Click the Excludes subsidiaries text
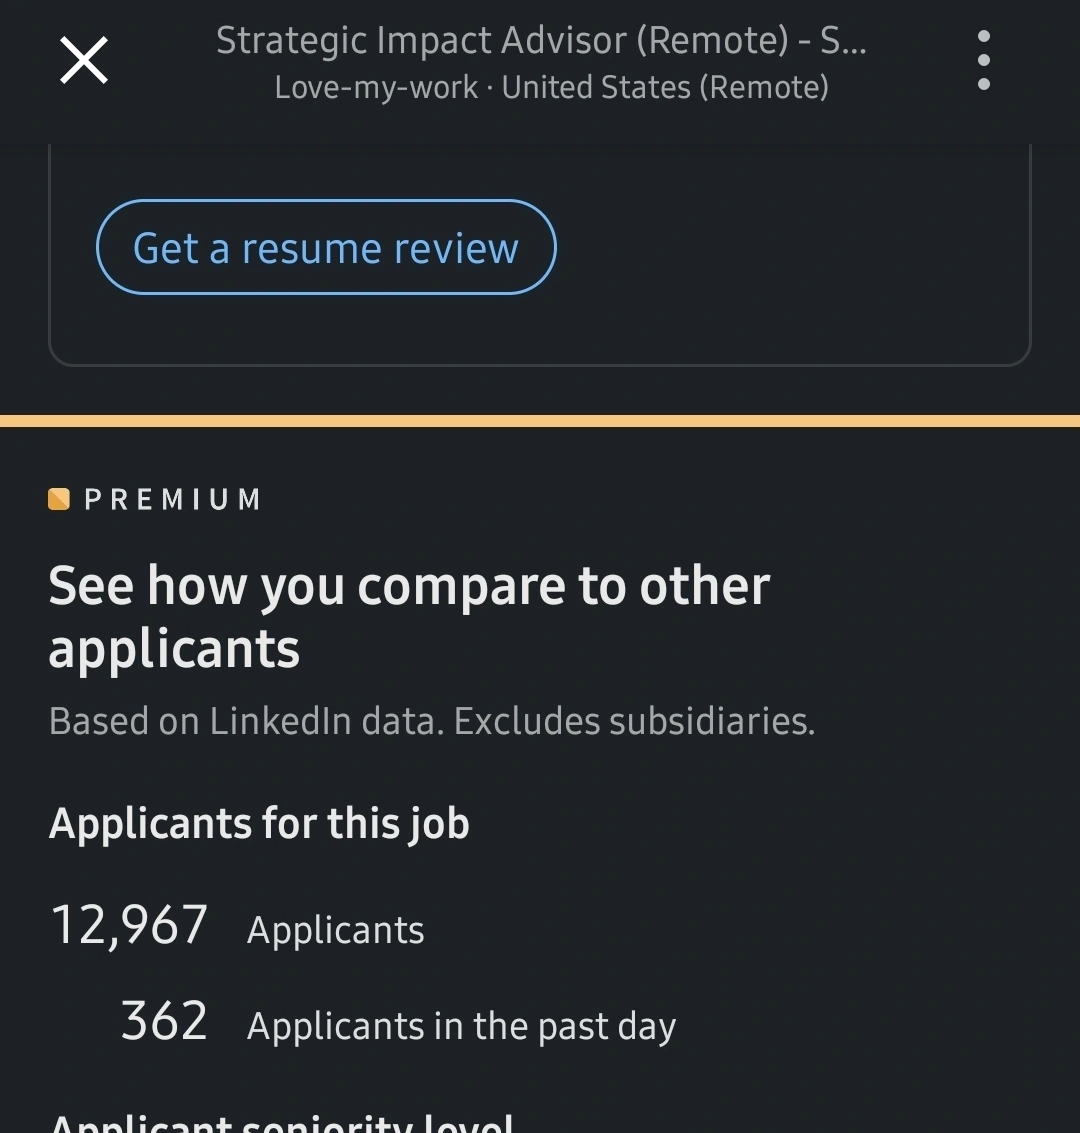The image size is (1080, 1133). (x=634, y=721)
